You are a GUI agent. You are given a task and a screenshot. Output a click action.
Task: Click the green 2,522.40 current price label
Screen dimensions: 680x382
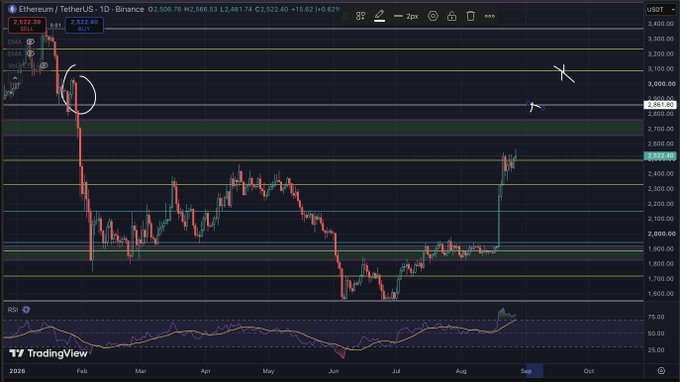pos(660,156)
